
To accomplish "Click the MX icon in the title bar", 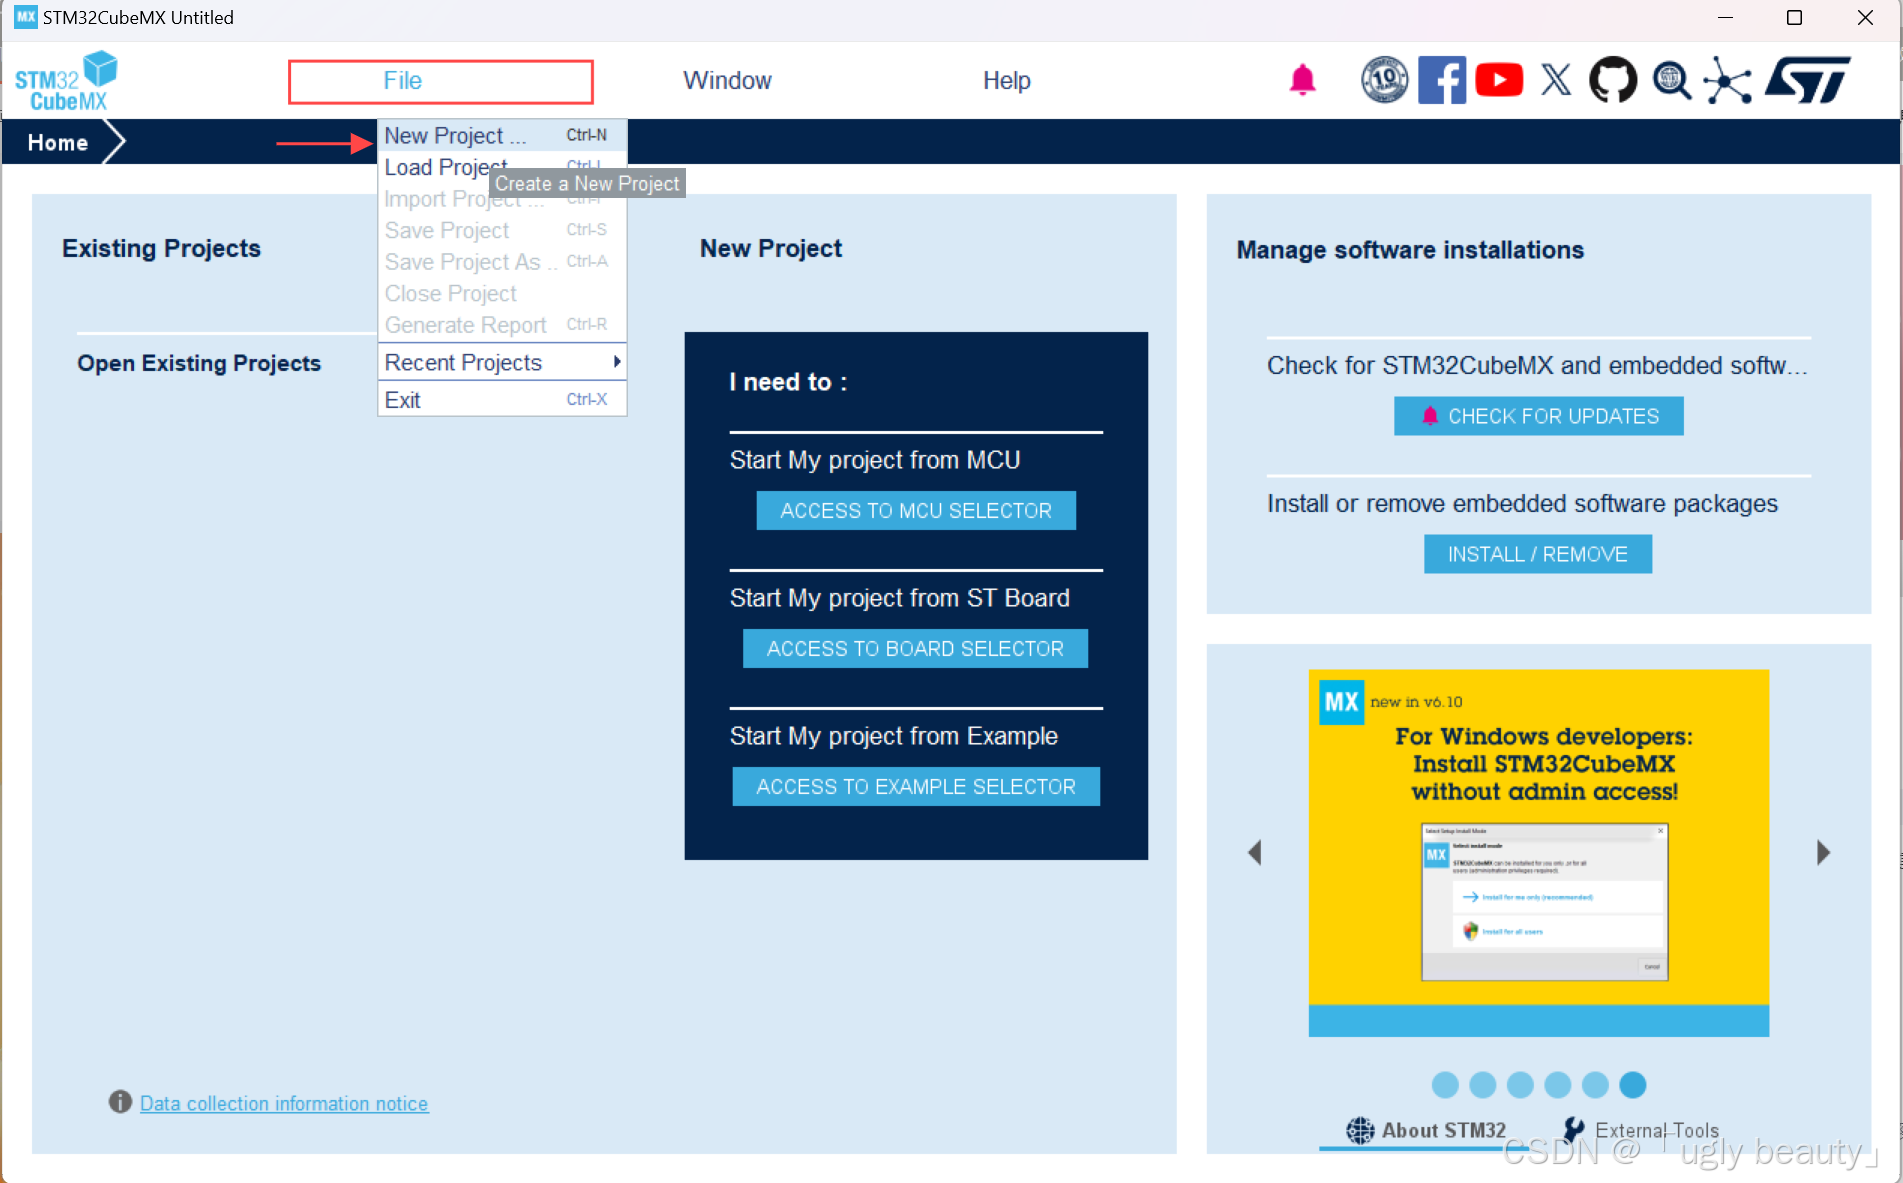I will pos(25,17).
